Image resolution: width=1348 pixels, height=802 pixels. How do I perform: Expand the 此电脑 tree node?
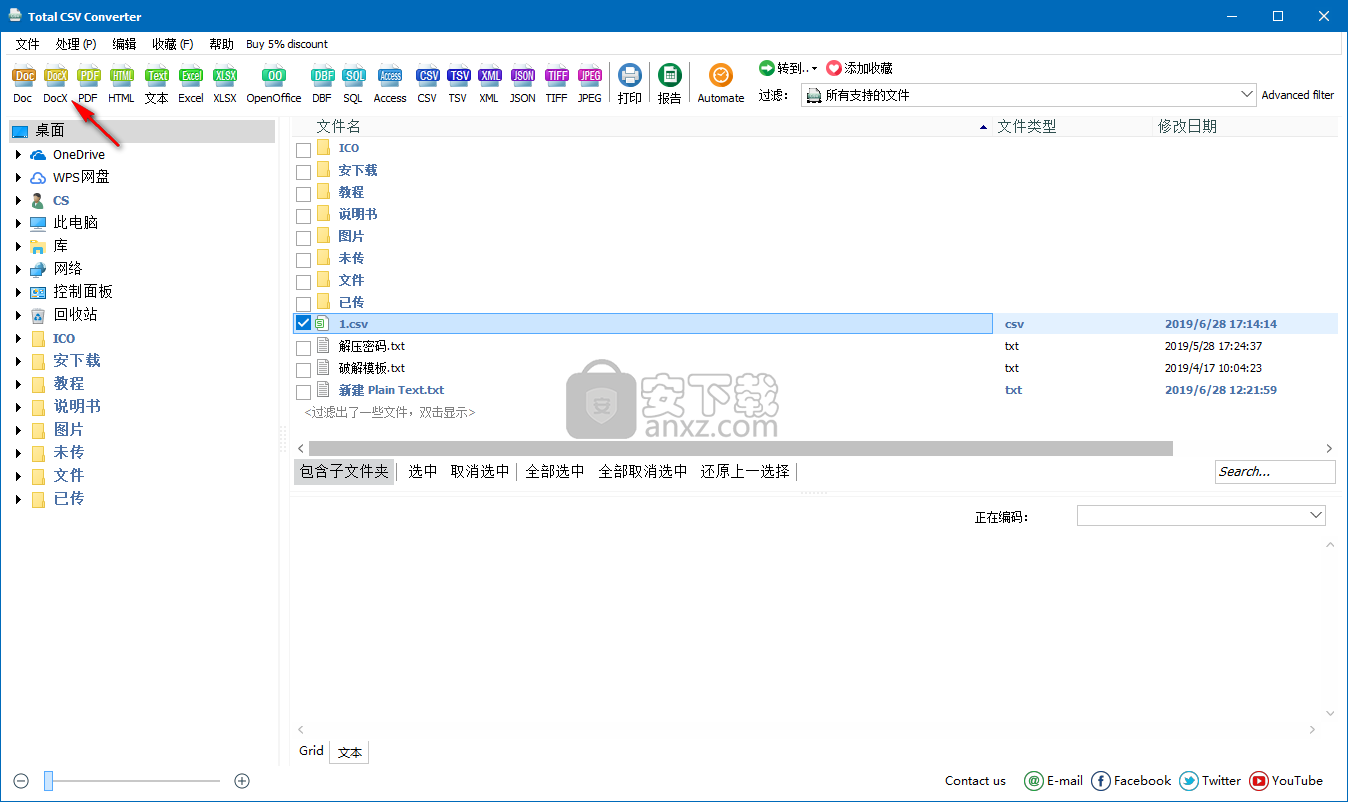pos(18,223)
